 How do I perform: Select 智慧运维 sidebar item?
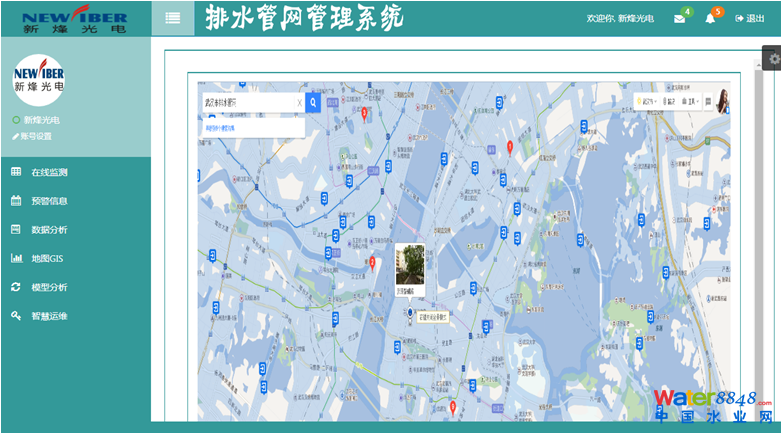click(x=49, y=316)
